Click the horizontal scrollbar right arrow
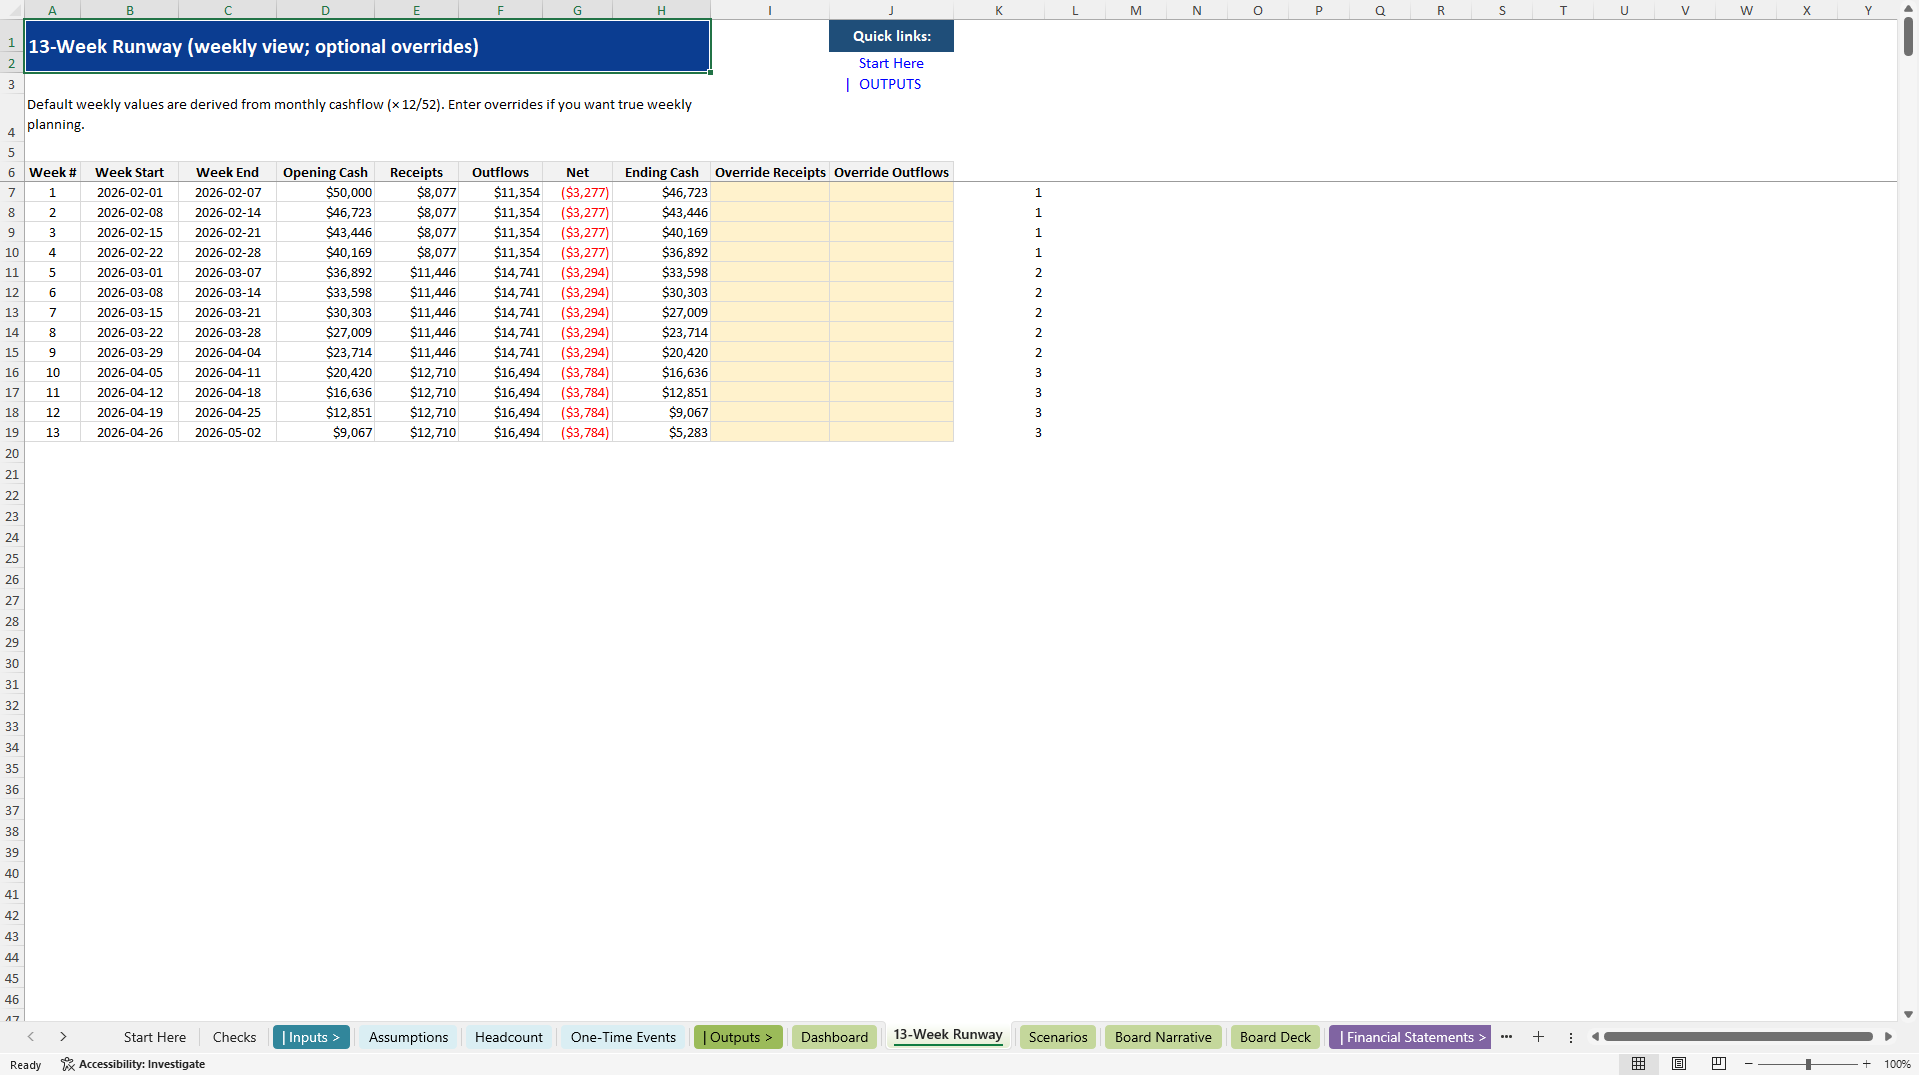This screenshot has height=1075, width=1919. [1888, 1037]
